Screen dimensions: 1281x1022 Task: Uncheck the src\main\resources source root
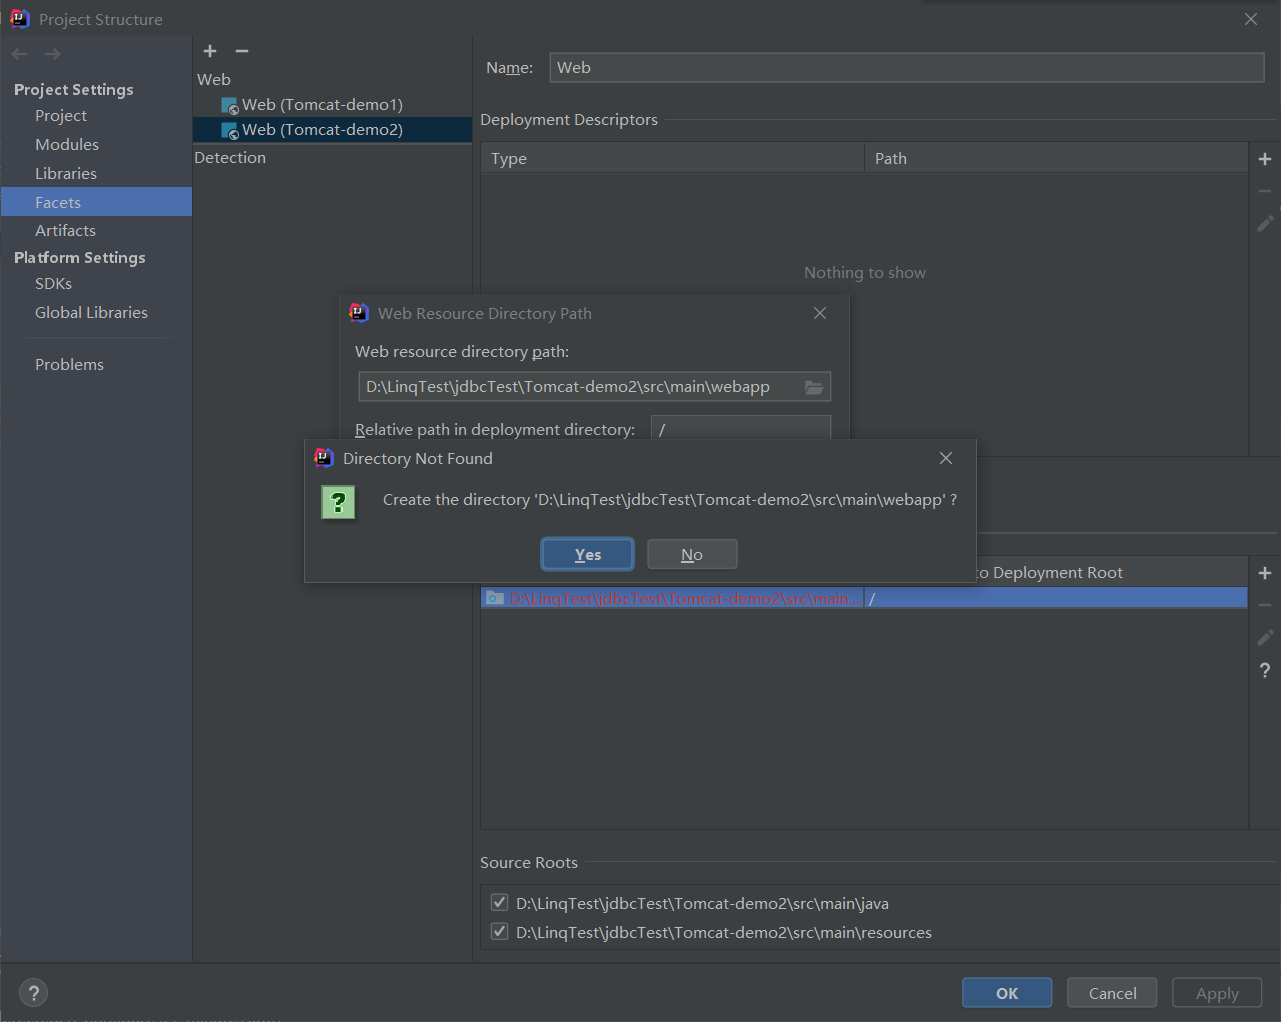coord(499,932)
